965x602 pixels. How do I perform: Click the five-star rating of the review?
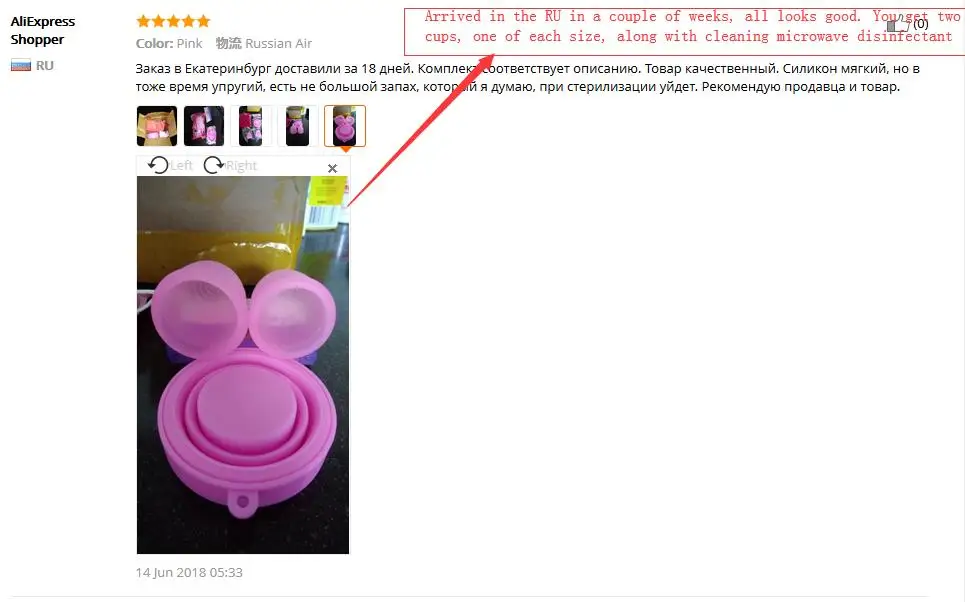173,22
